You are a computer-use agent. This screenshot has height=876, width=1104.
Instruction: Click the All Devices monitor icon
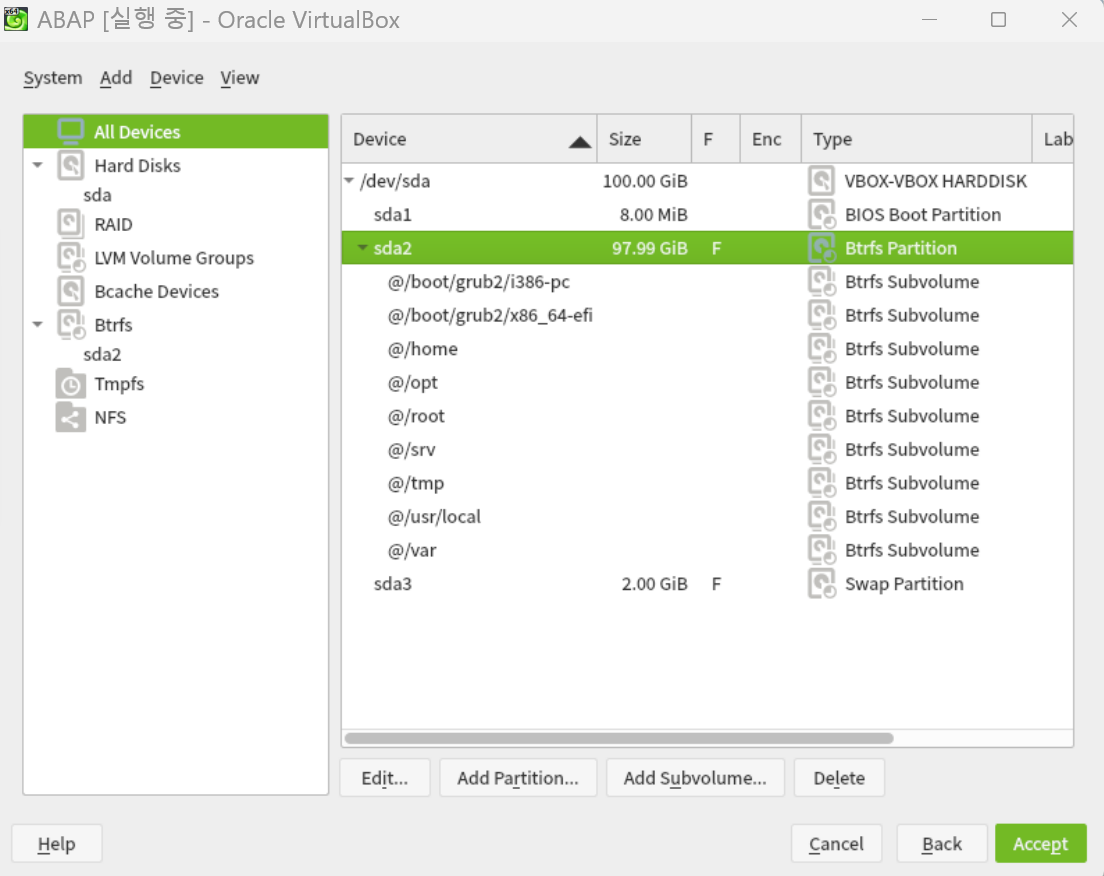pos(70,132)
